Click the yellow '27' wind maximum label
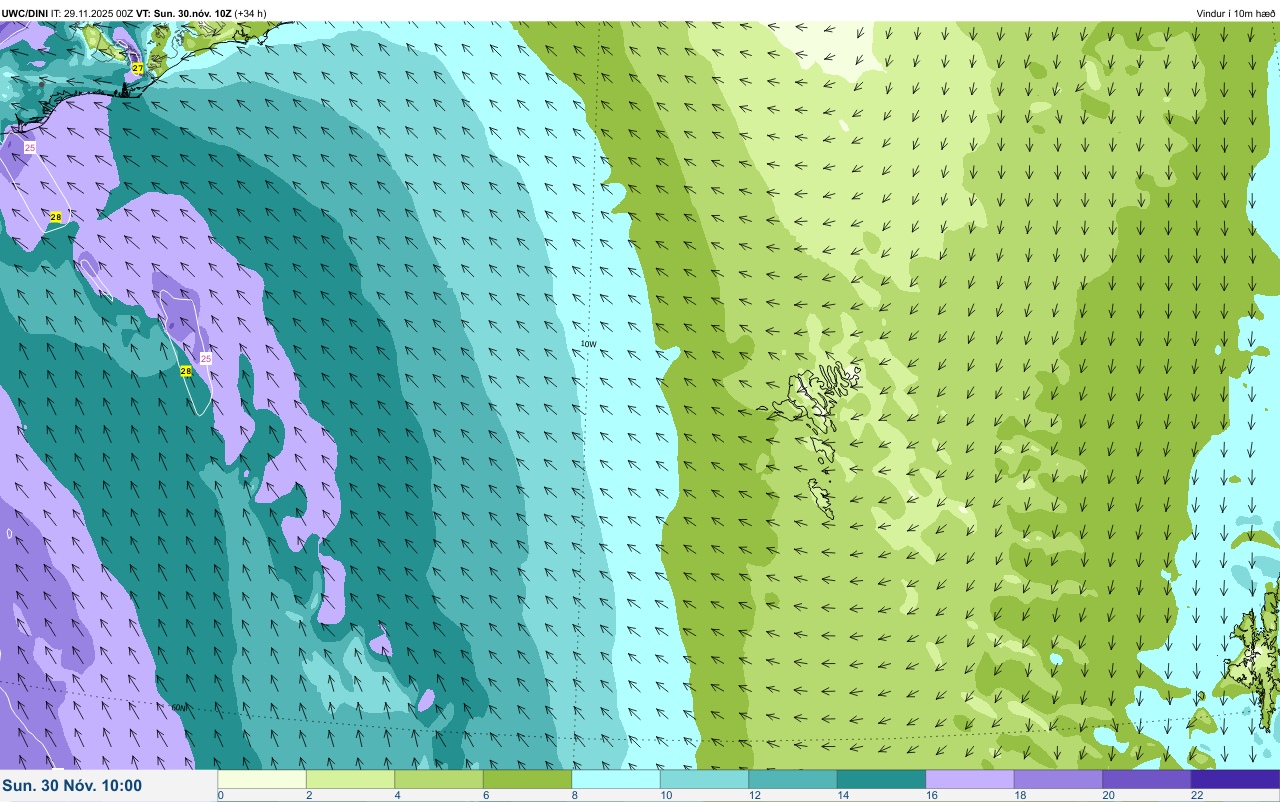Screen dimensions: 1280x802 click(138, 68)
